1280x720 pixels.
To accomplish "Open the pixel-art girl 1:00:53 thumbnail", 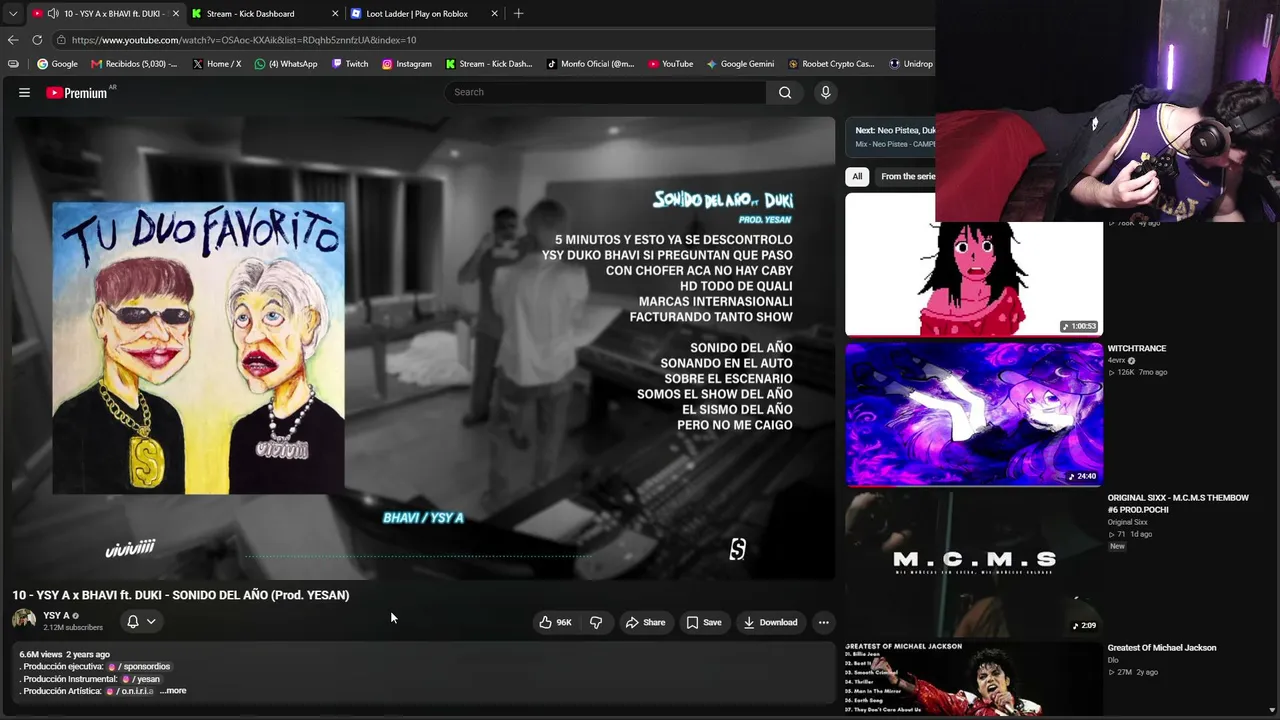I will tap(974, 278).
